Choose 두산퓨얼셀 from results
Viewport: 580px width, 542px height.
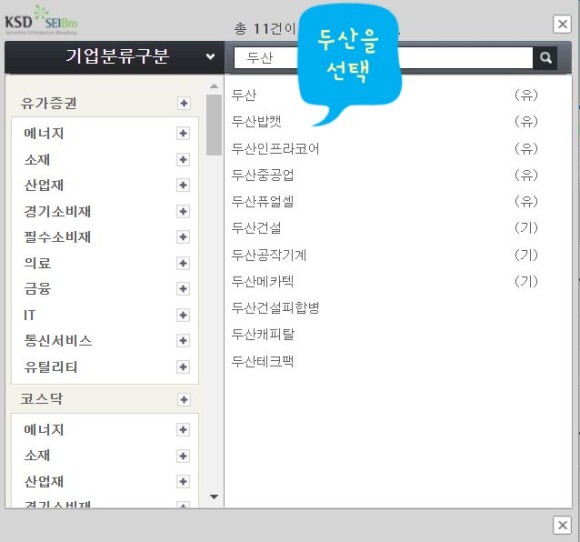point(263,202)
